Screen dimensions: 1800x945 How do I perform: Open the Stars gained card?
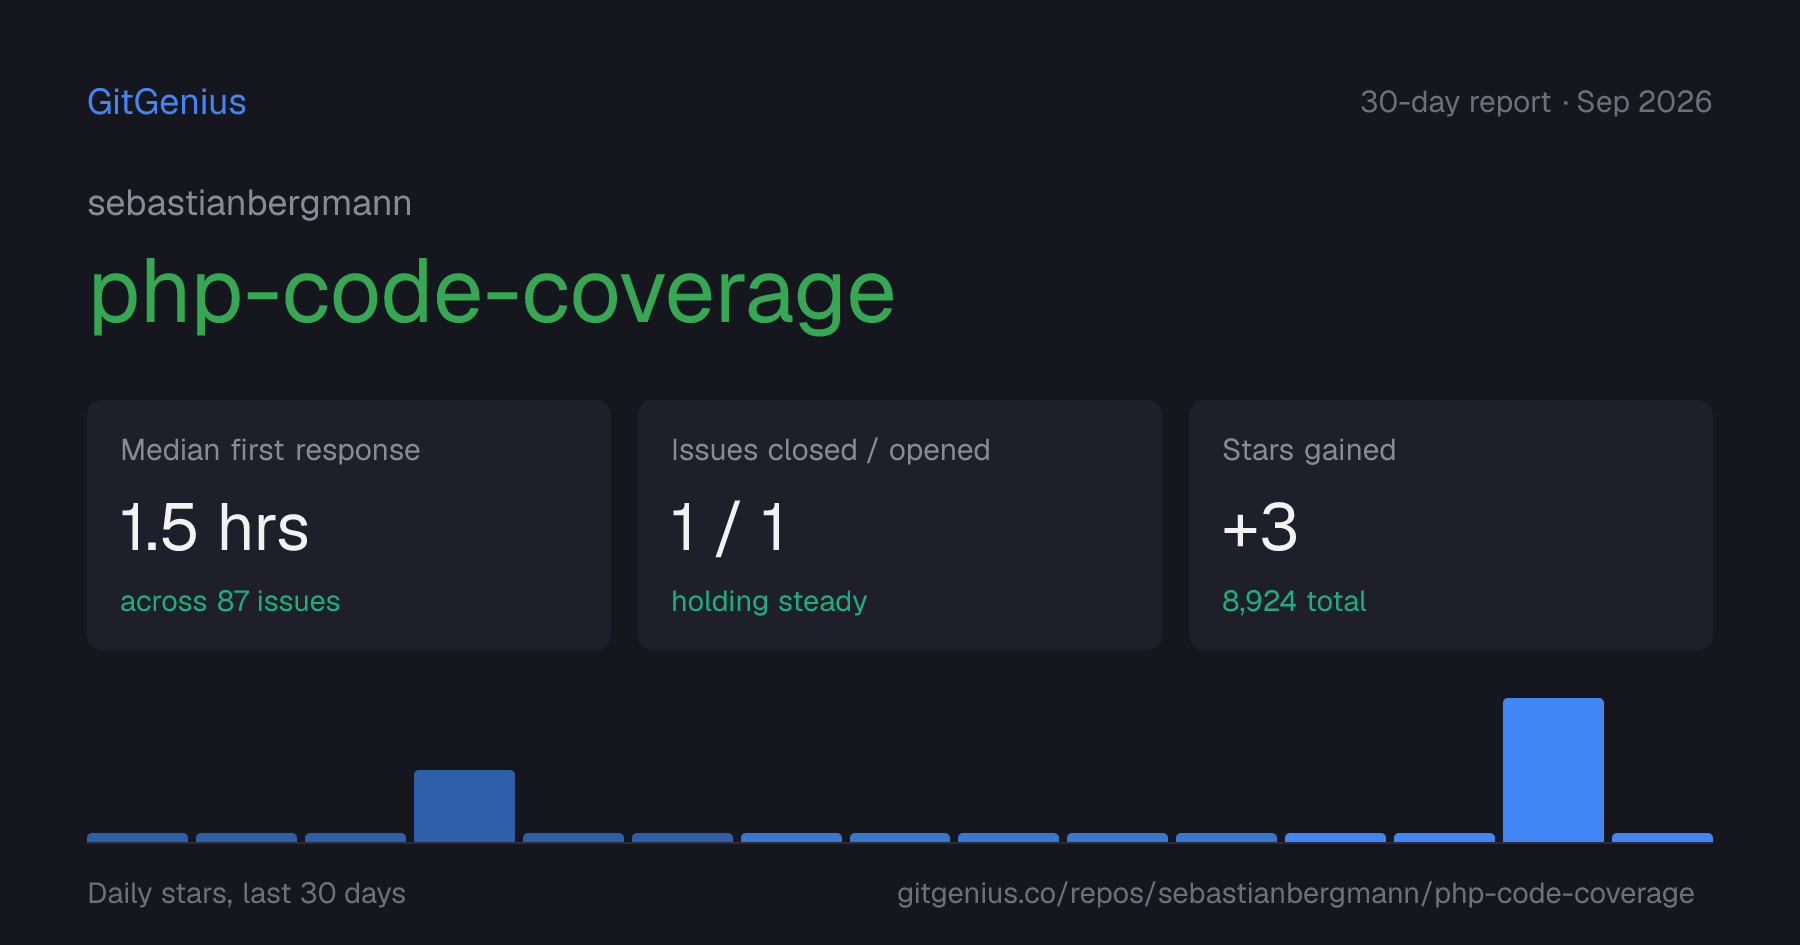pos(1451,525)
